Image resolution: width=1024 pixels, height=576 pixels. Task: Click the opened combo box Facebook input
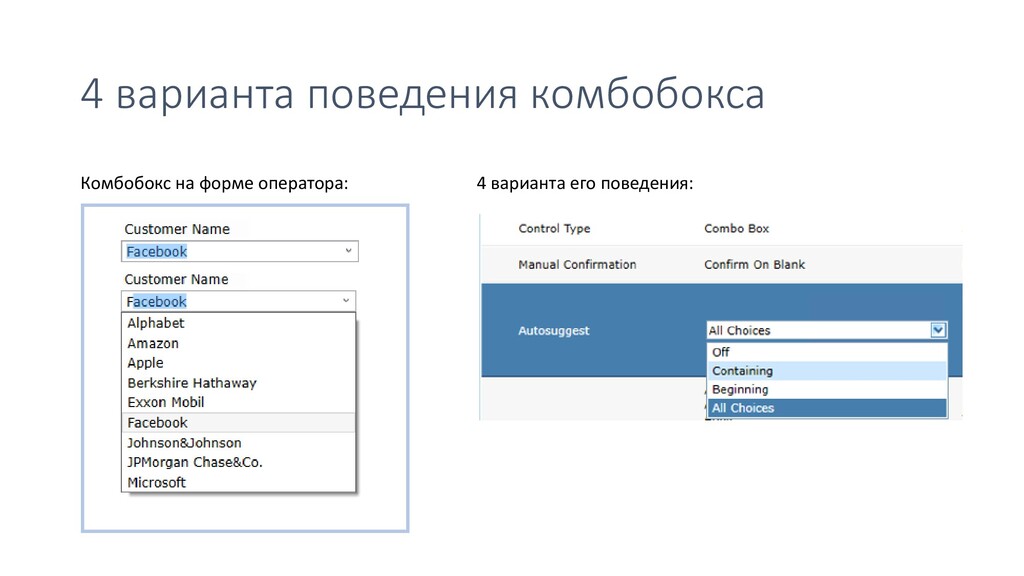(238, 301)
